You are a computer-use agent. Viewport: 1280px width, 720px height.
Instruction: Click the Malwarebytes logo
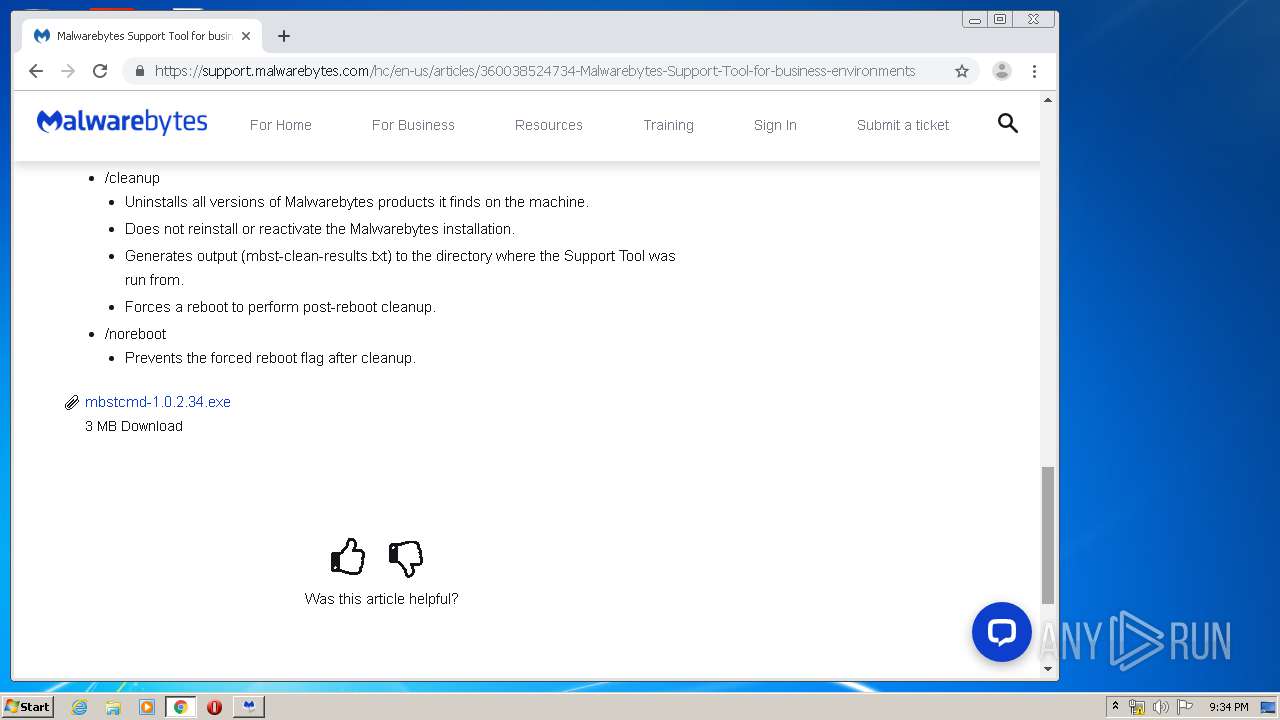122,123
